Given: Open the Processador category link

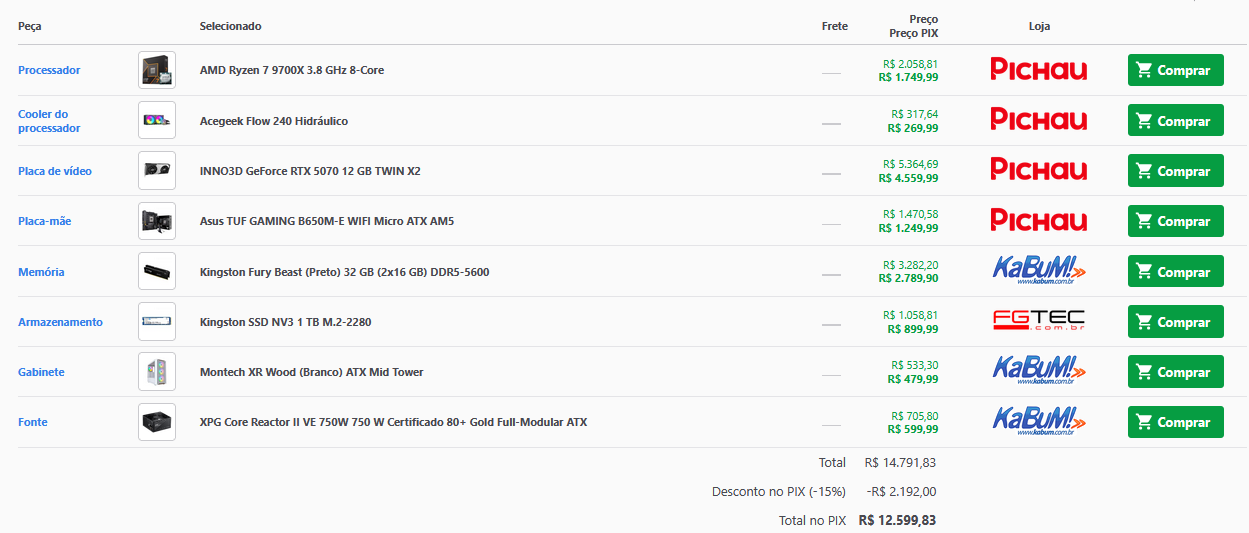Looking at the screenshot, I should tap(49, 70).
